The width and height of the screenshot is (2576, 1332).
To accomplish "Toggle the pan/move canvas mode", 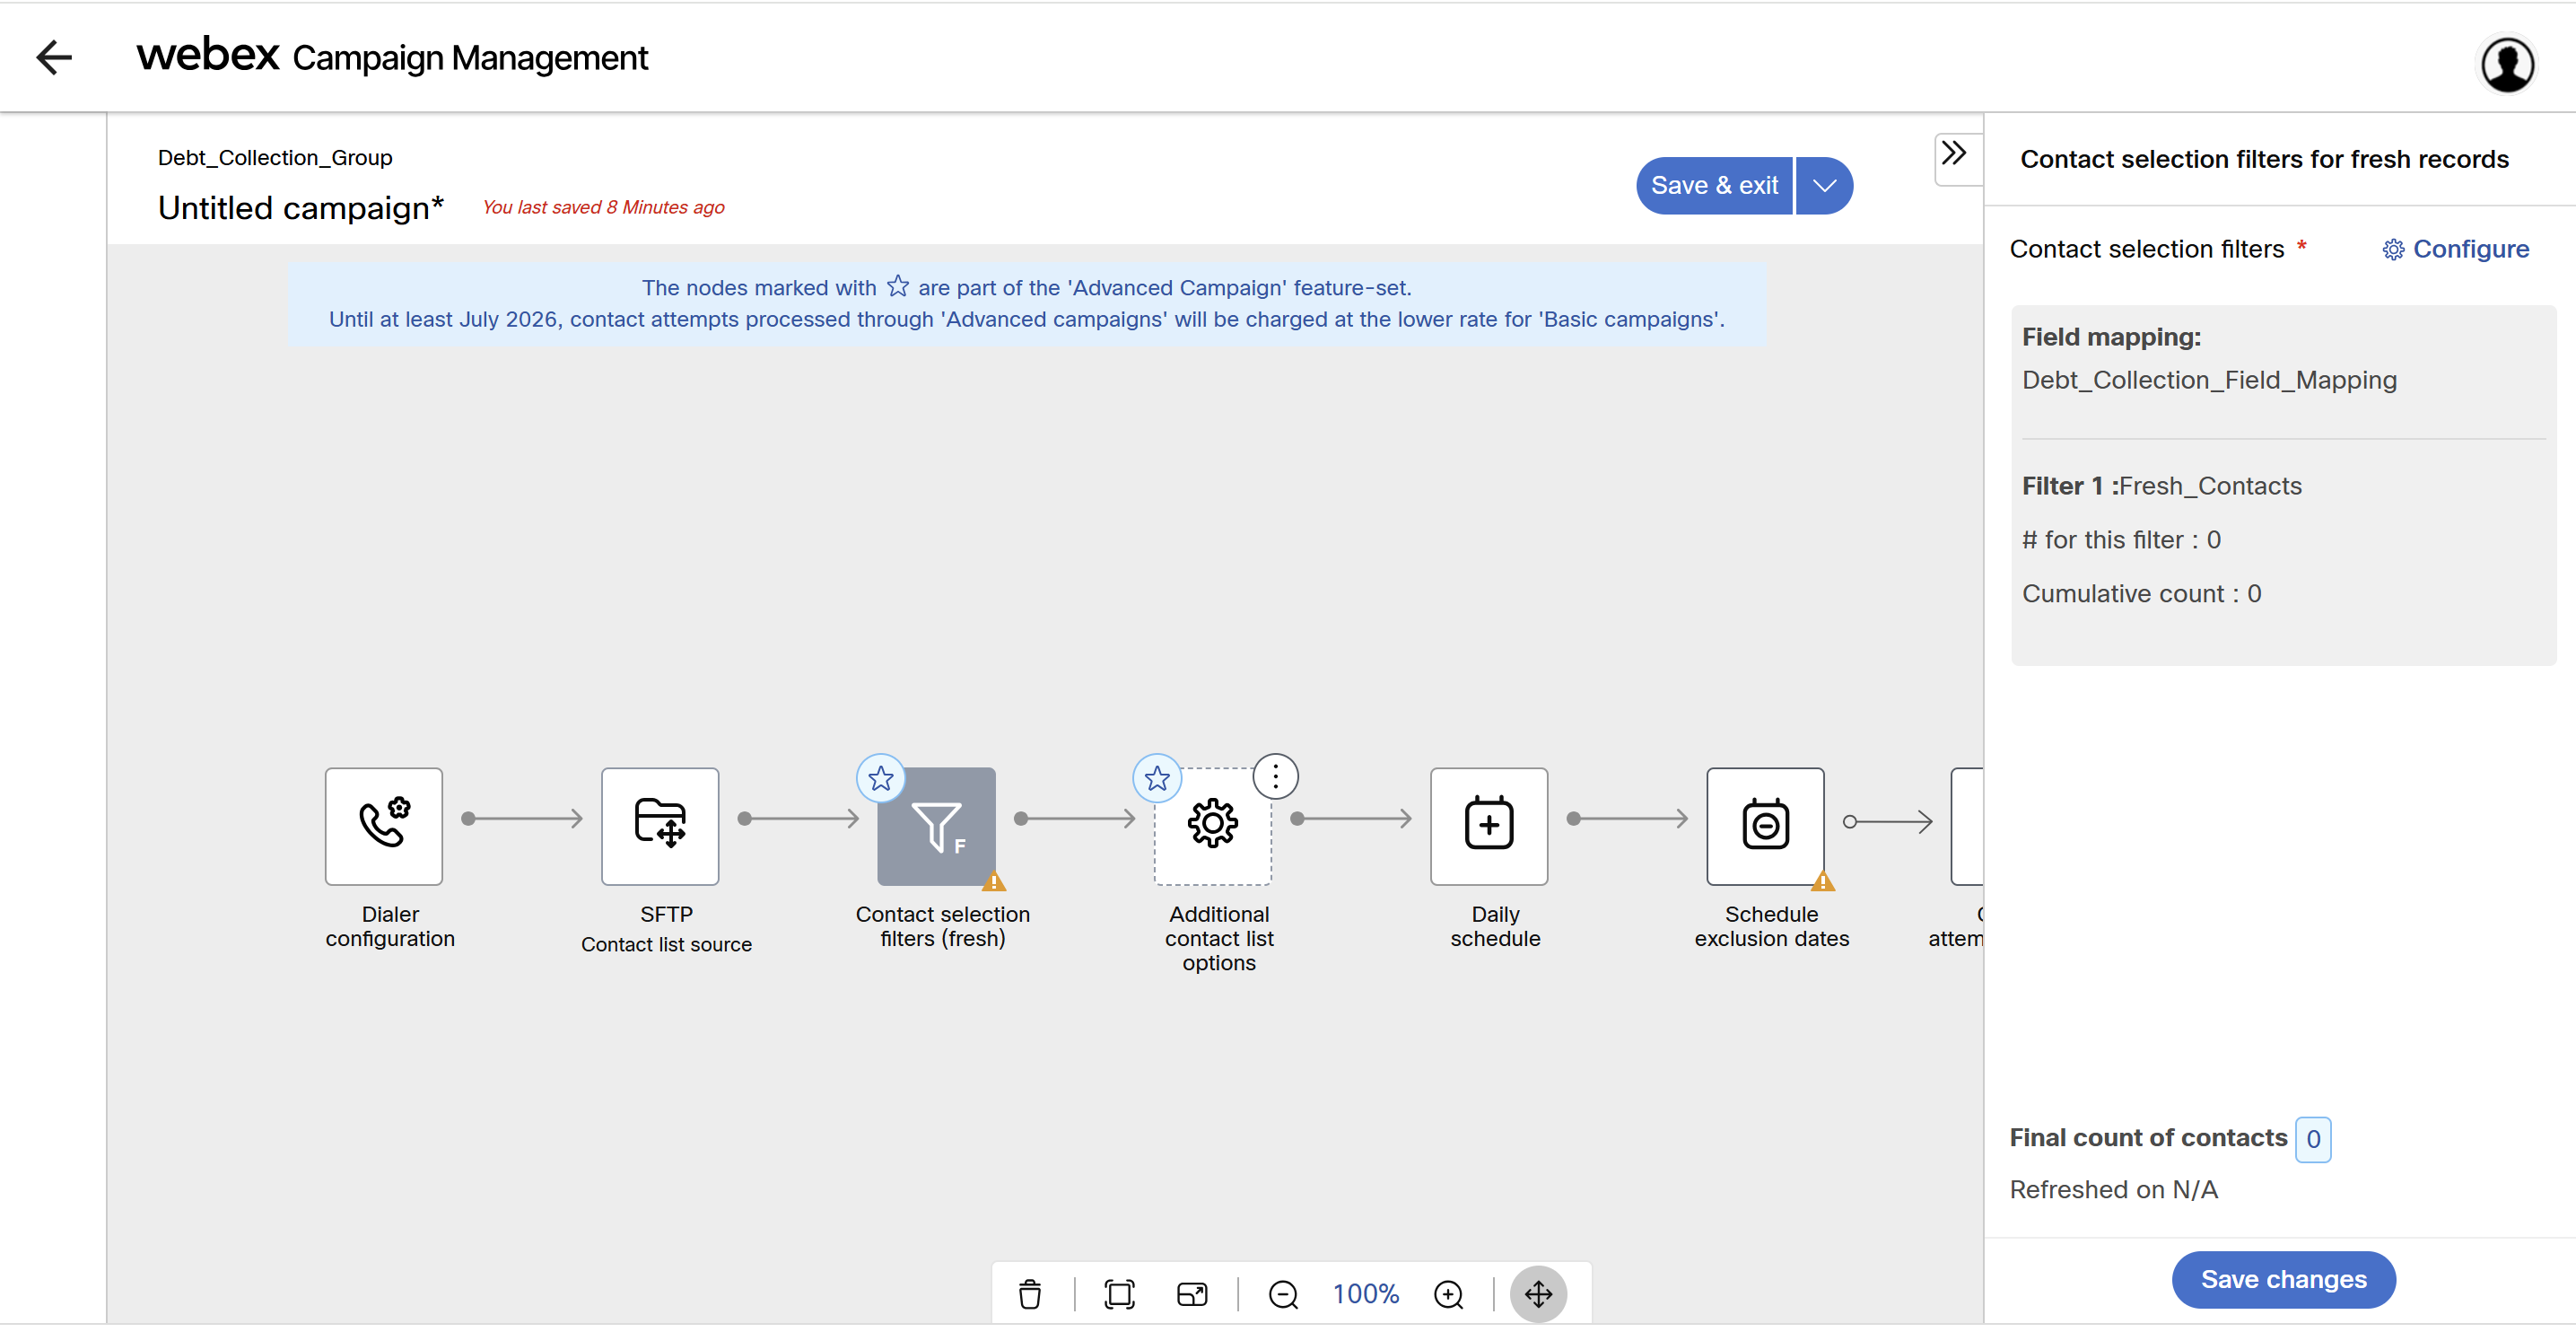I will coord(1538,1294).
